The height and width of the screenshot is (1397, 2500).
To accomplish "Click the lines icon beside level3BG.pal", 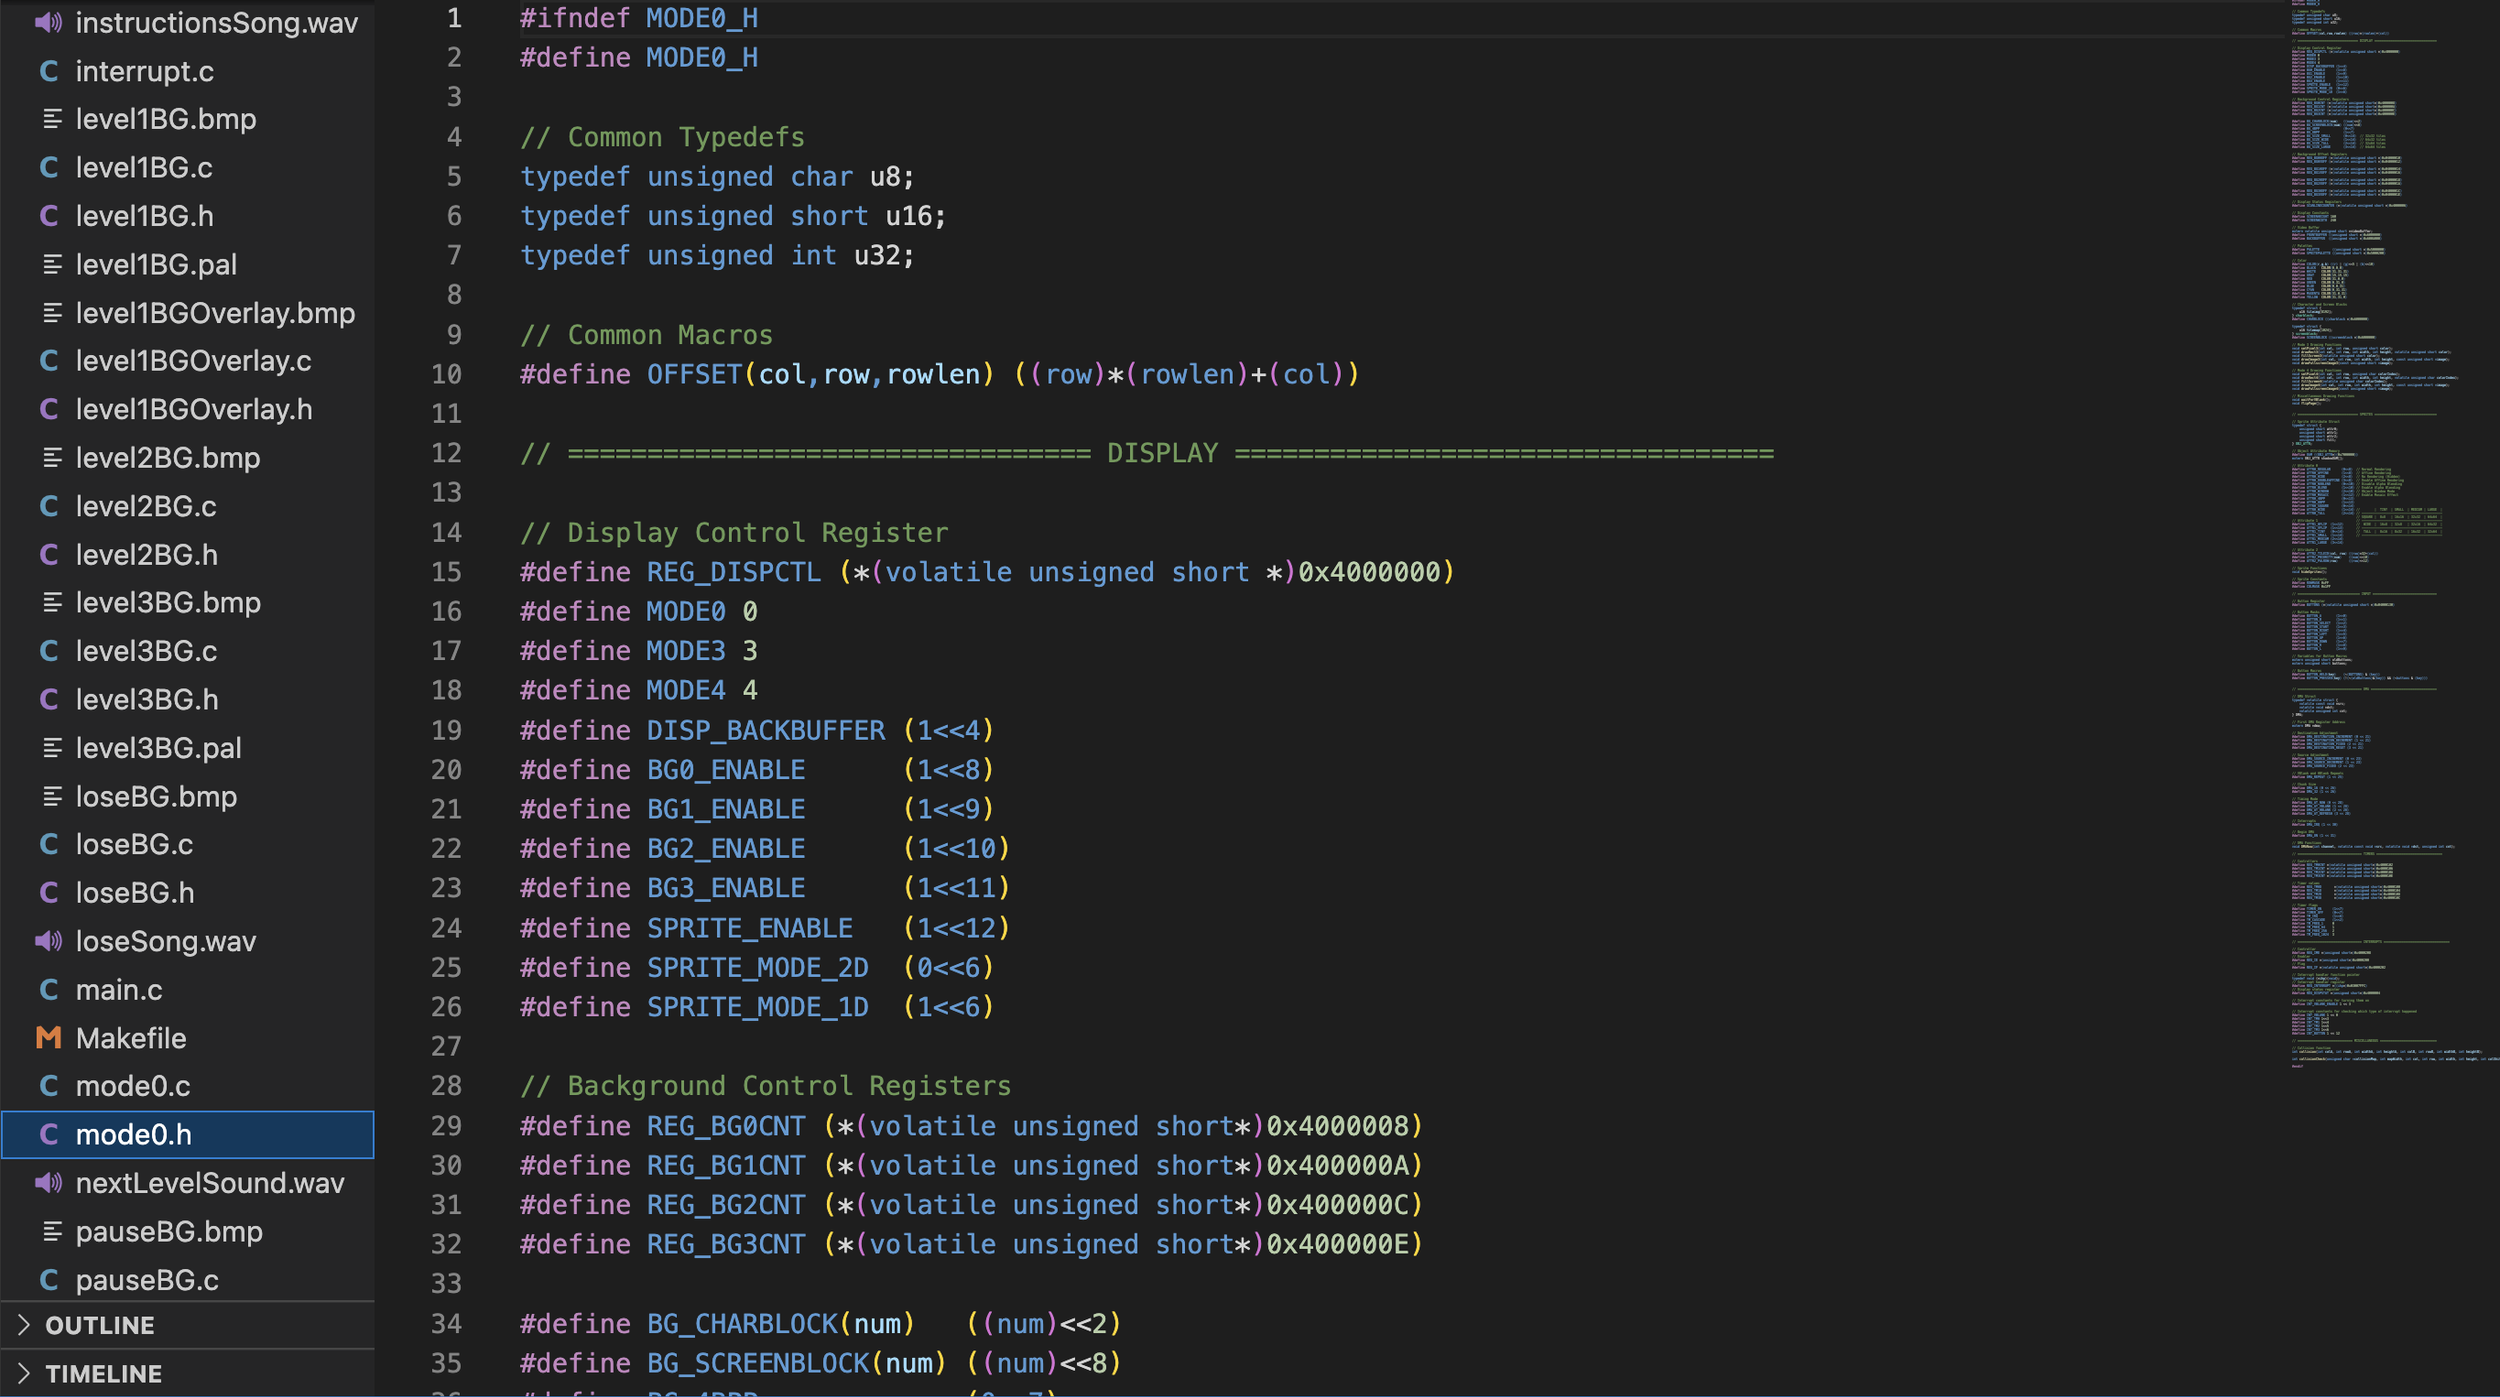I will tap(52, 748).
